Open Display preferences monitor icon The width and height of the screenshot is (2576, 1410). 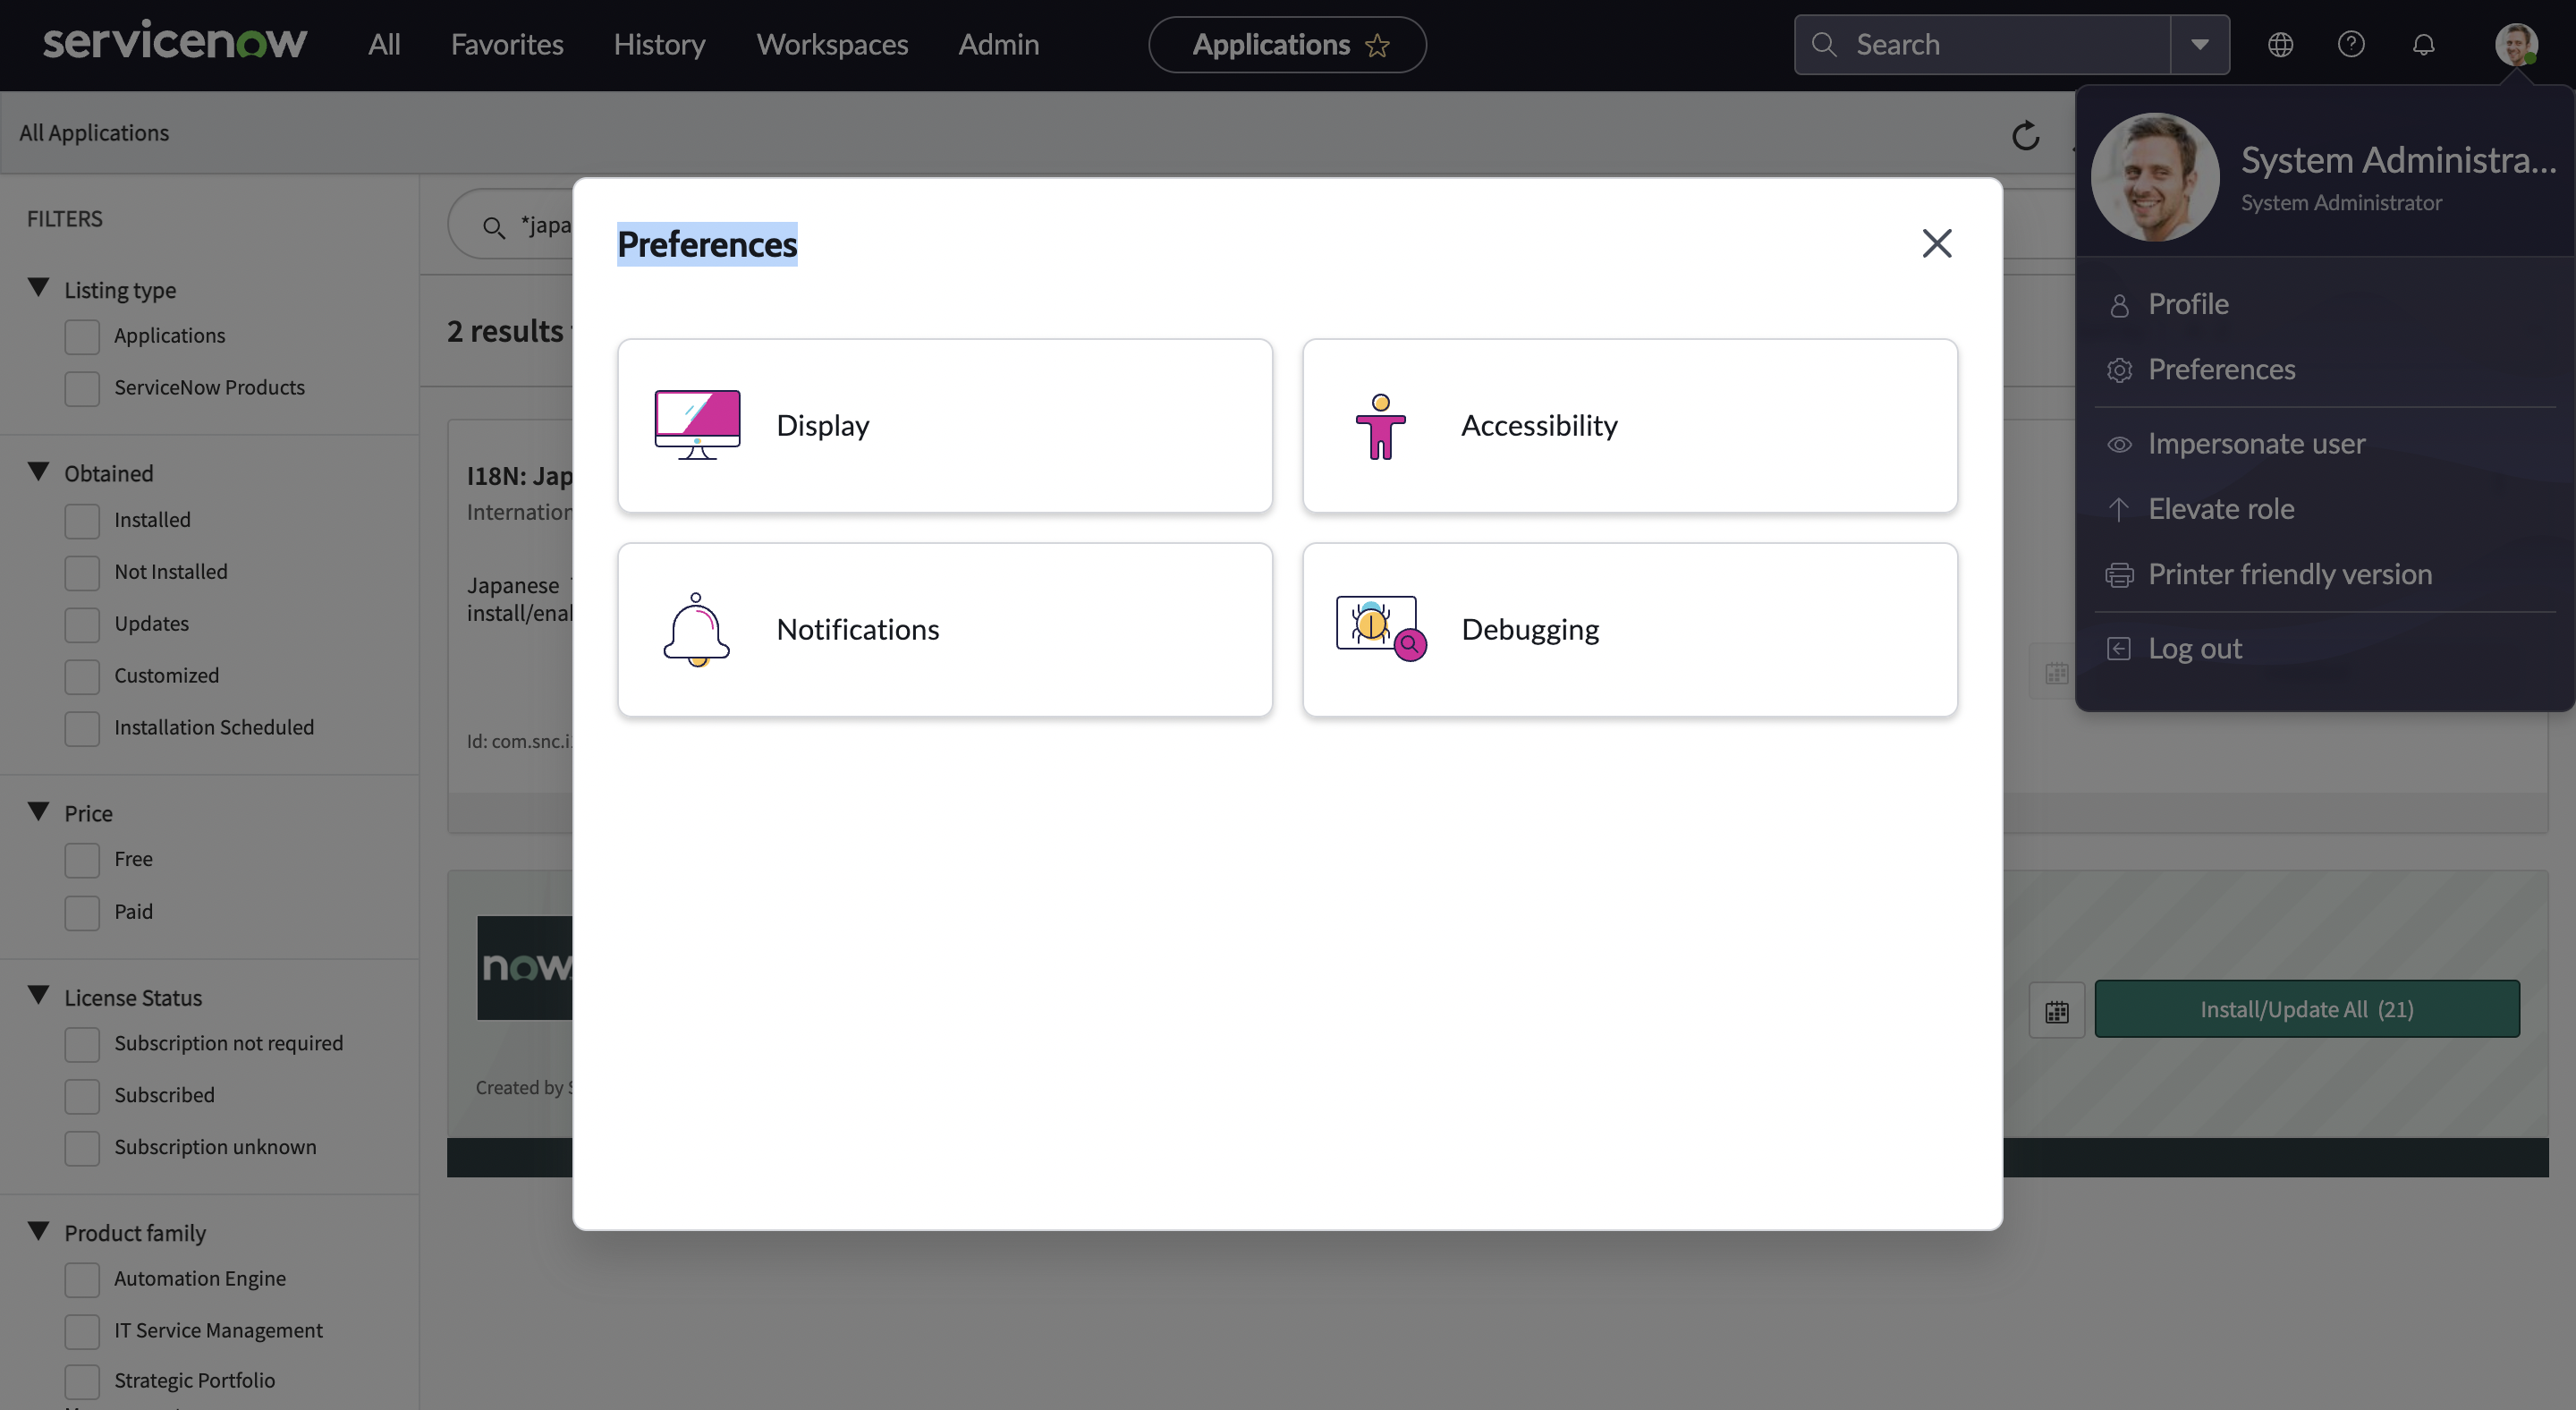tap(697, 425)
